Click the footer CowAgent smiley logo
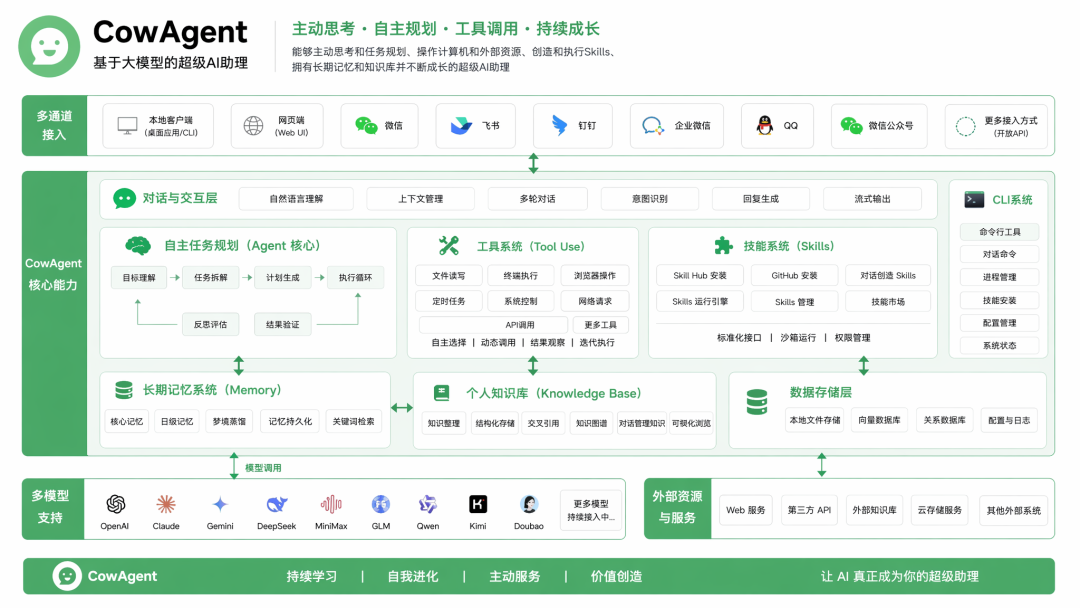 coord(67,576)
